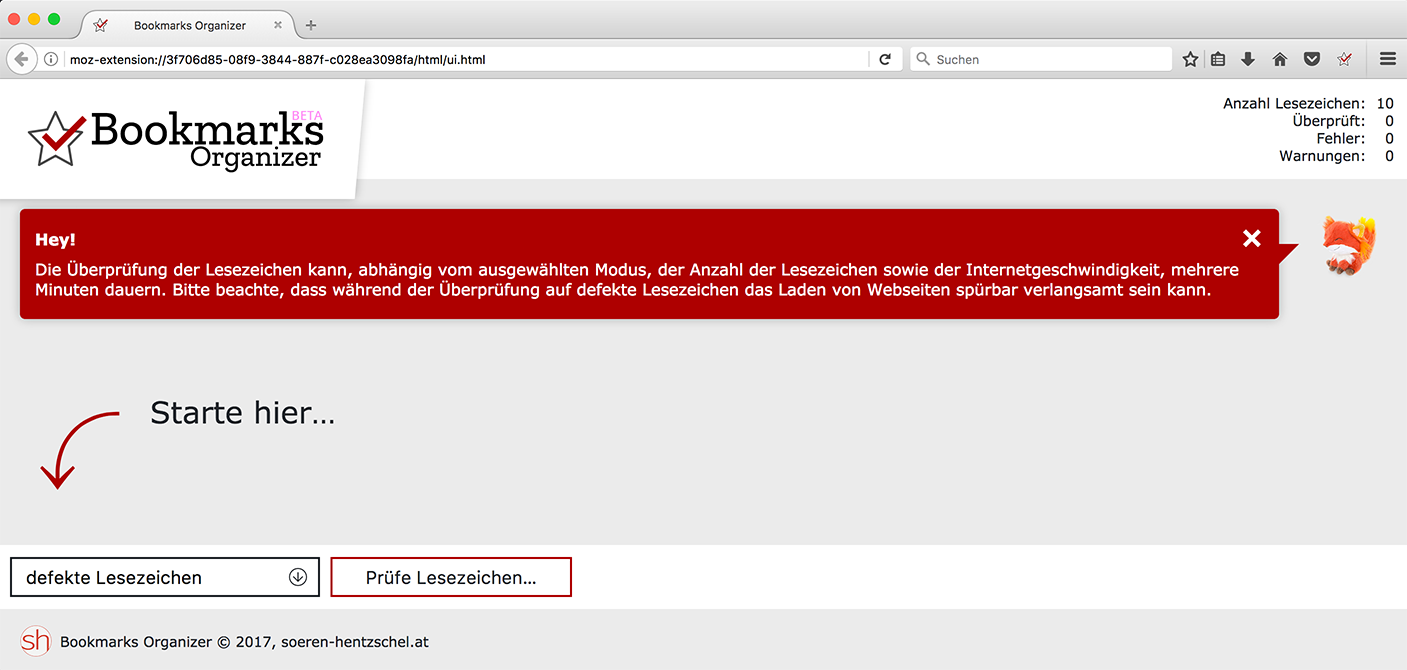Viewport: 1407px width, 670px height.
Task: Close the Bookmarks Organizer tab
Action: 278,25
